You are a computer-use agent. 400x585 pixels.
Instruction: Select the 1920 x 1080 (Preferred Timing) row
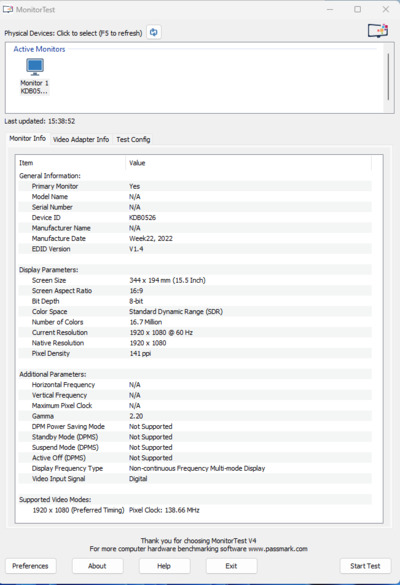195,510
